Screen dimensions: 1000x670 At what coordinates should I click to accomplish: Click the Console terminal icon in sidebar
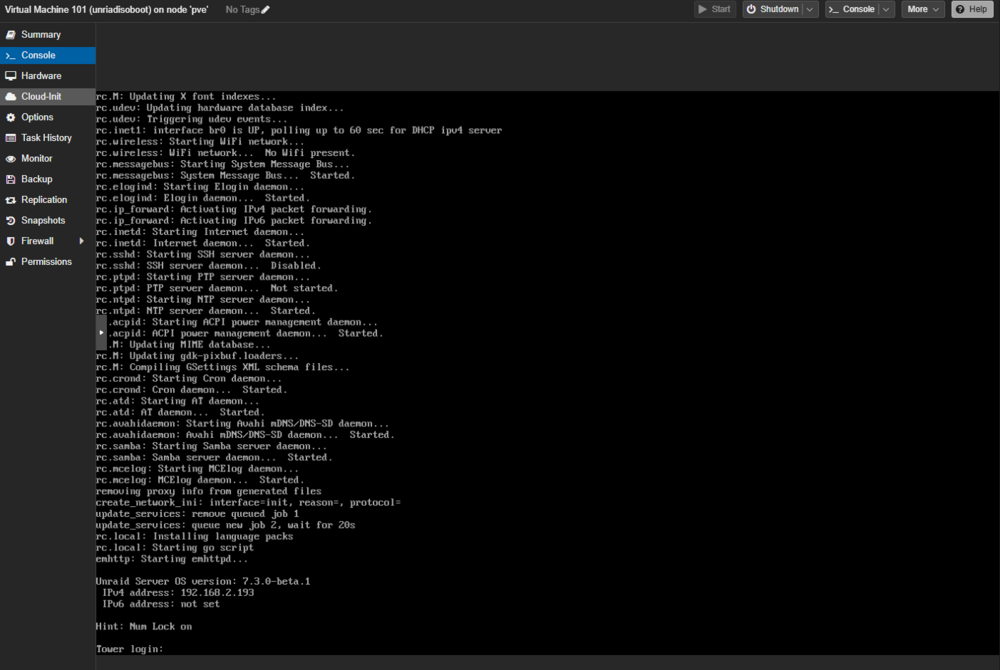tap(11, 55)
